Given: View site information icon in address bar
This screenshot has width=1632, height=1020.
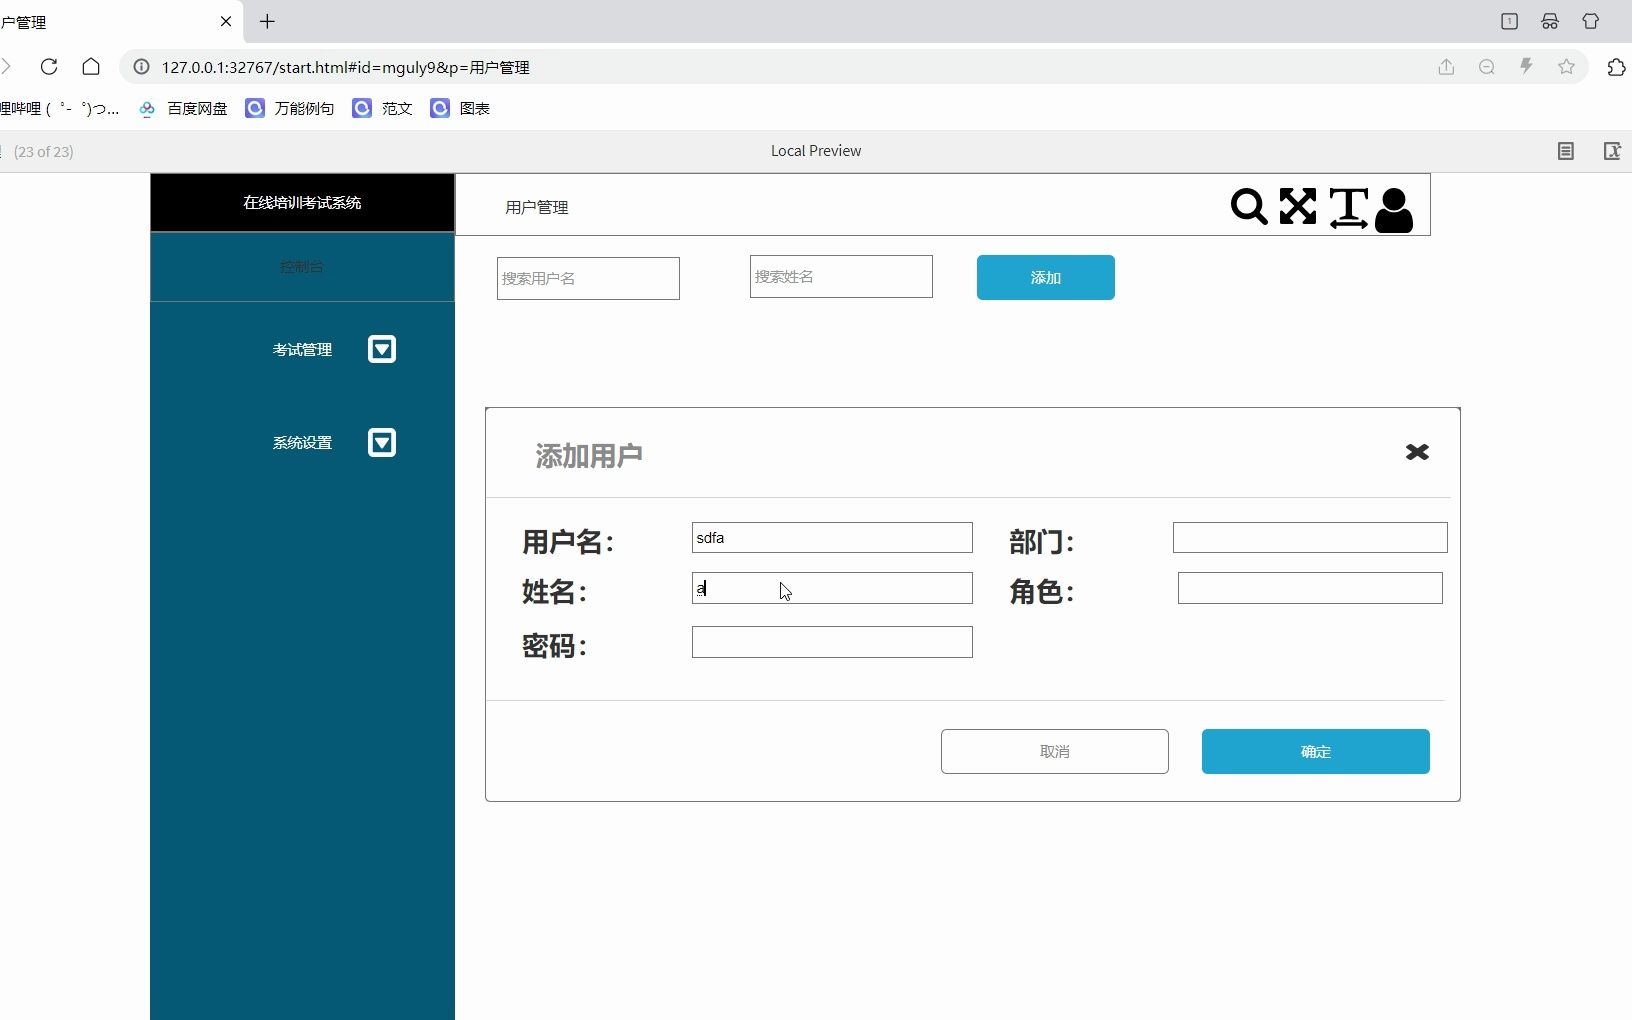Looking at the screenshot, I should [142, 67].
